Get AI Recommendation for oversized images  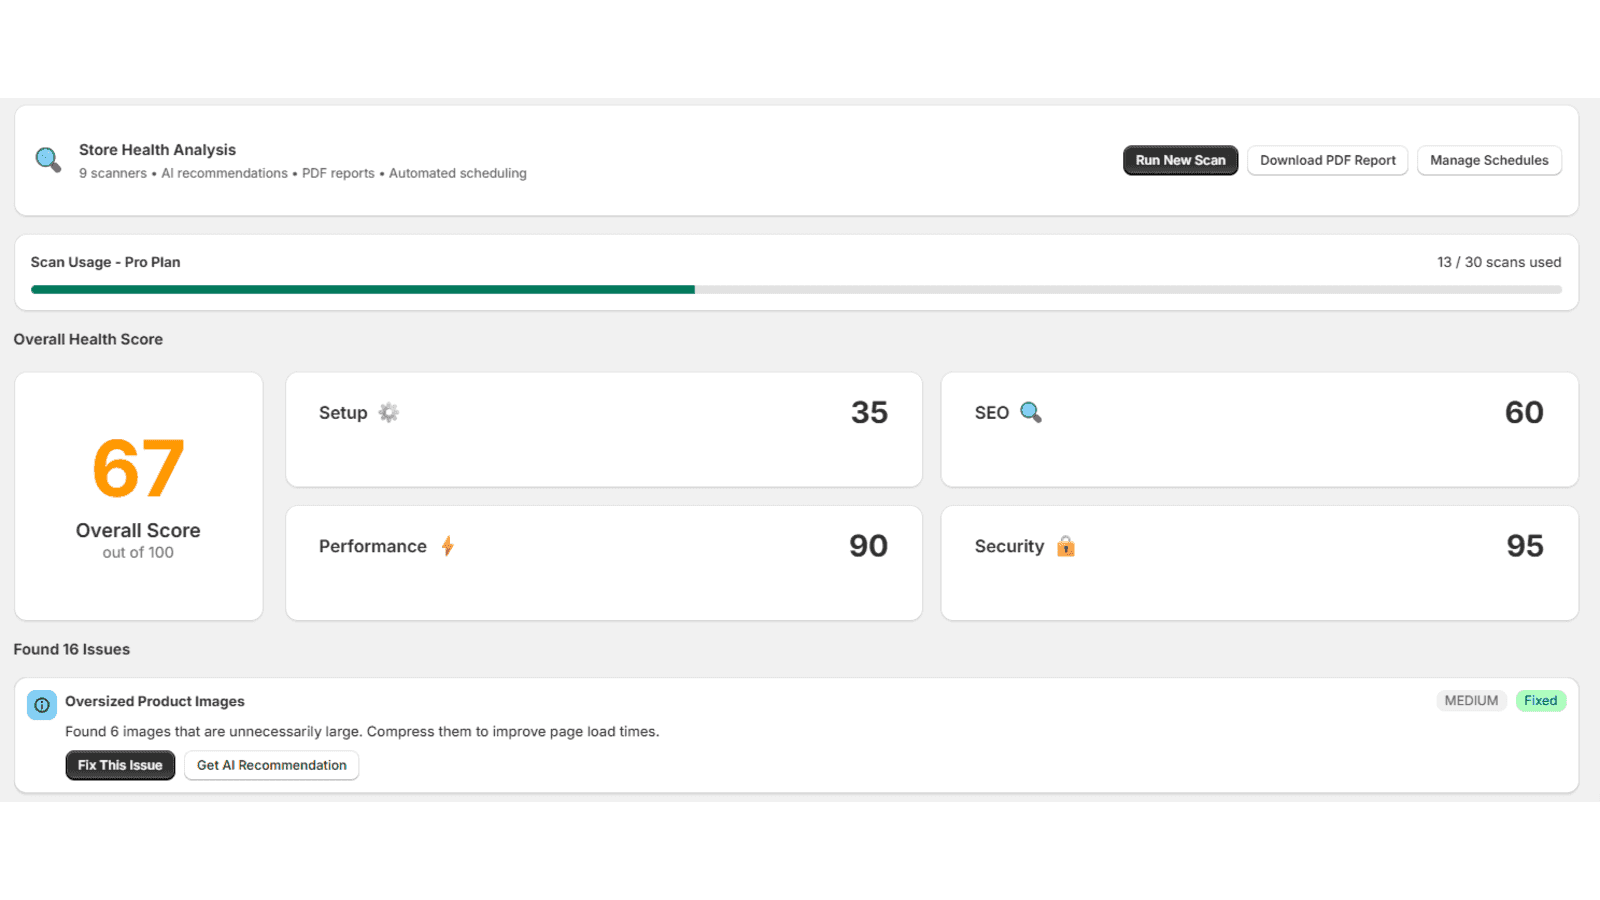[271, 765]
